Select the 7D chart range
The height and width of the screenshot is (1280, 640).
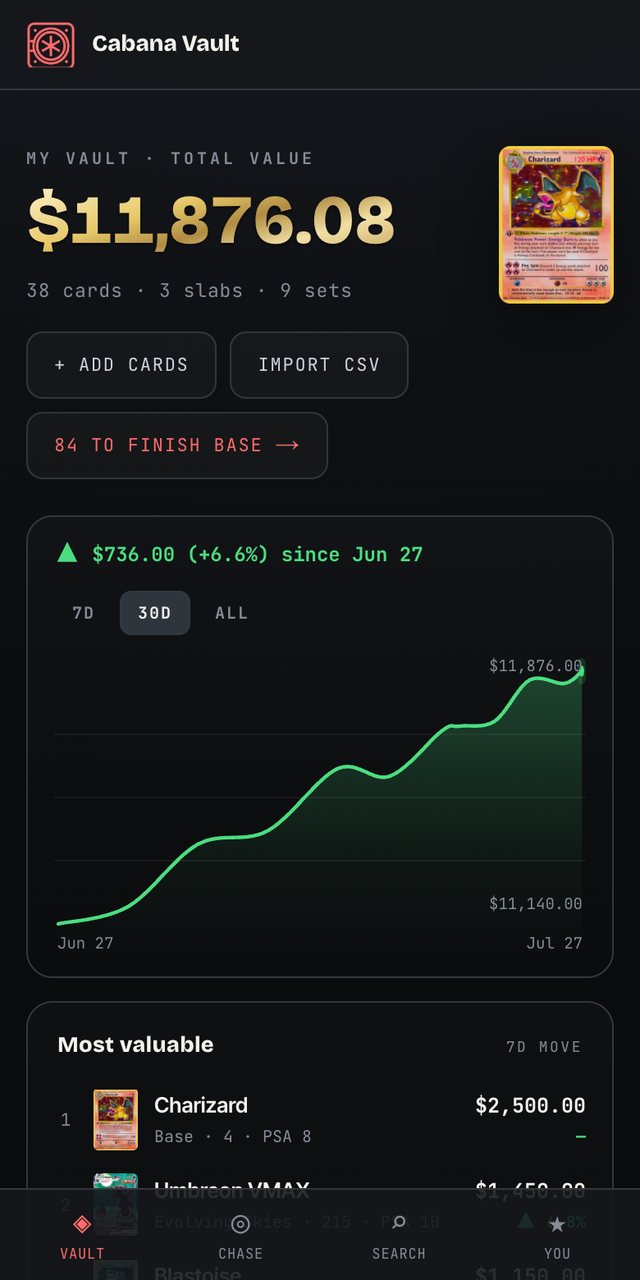83,613
